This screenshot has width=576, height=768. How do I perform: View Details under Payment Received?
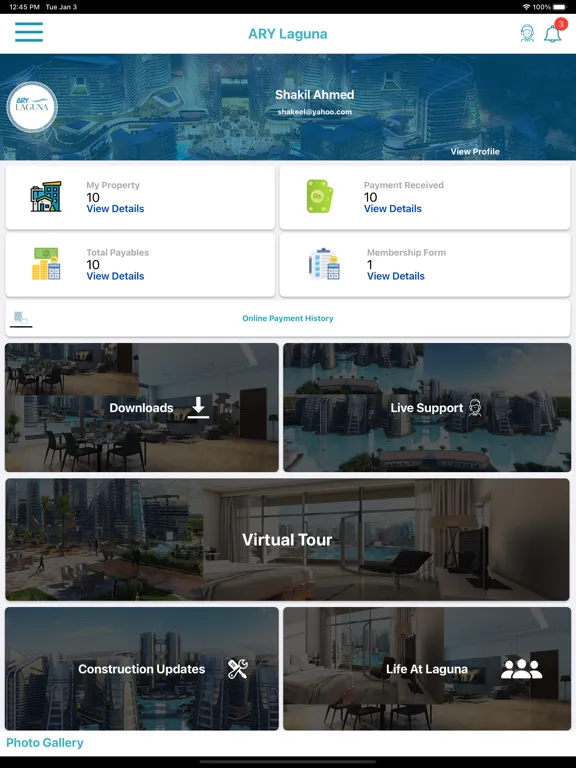pos(392,209)
